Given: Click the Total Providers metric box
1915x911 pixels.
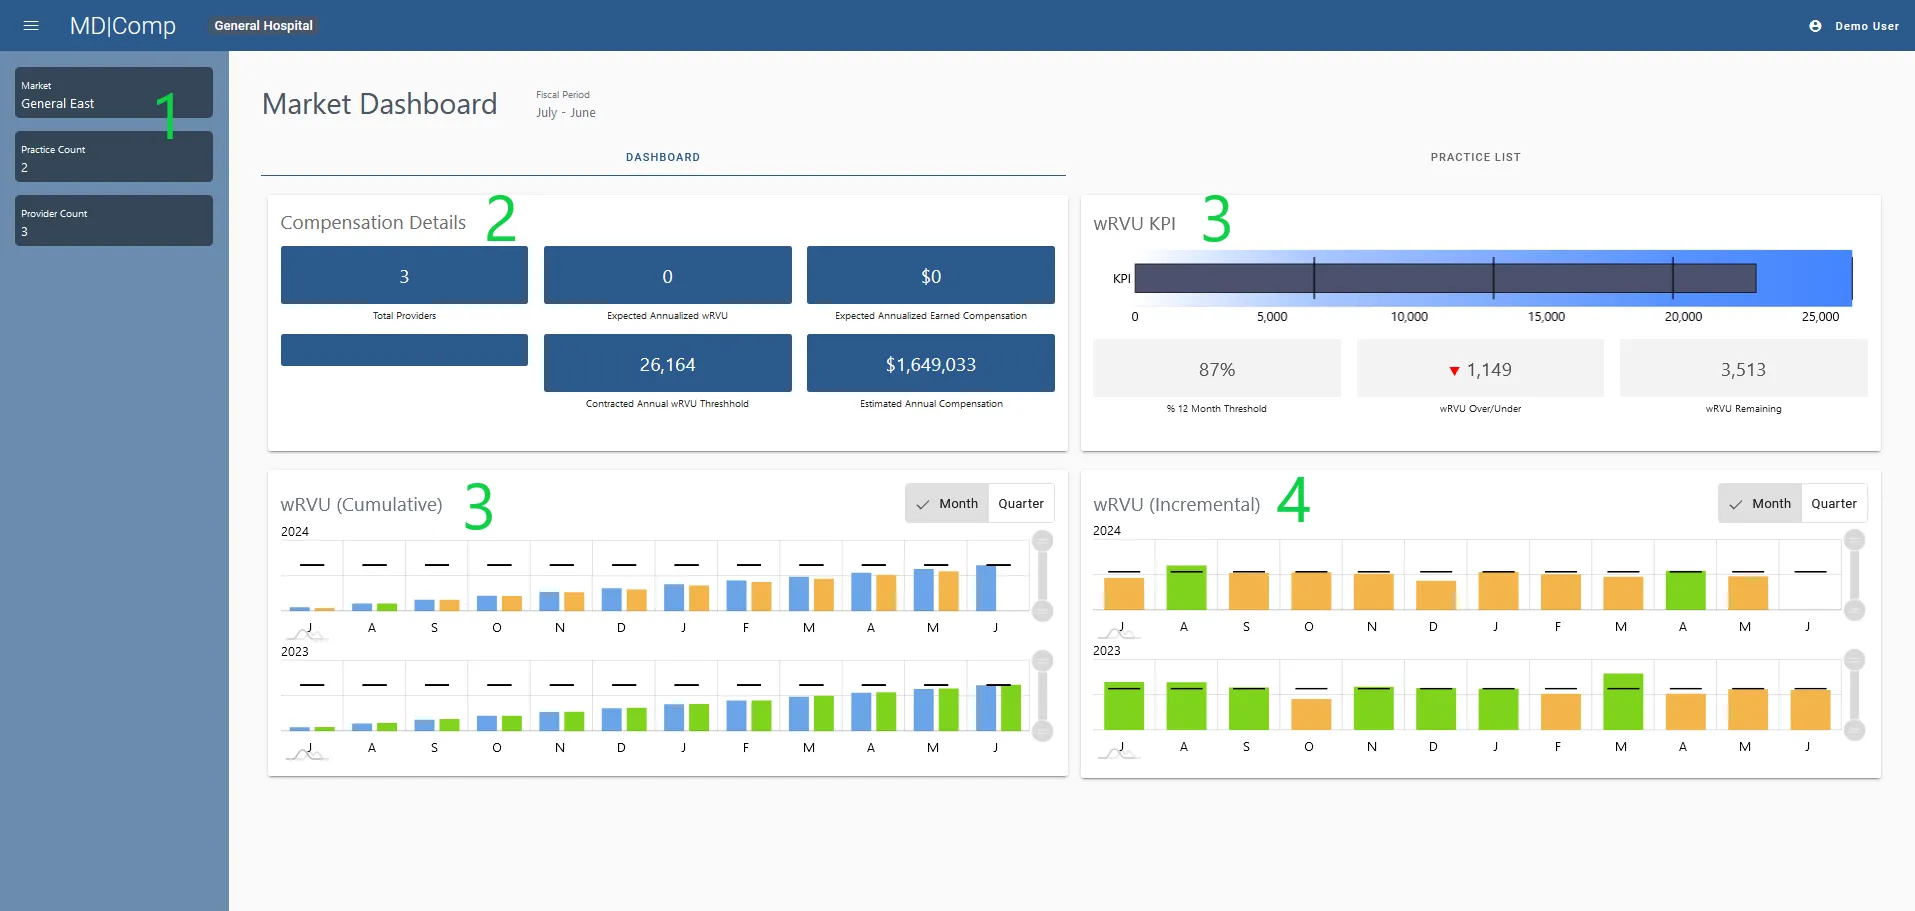Looking at the screenshot, I should pos(403,275).
